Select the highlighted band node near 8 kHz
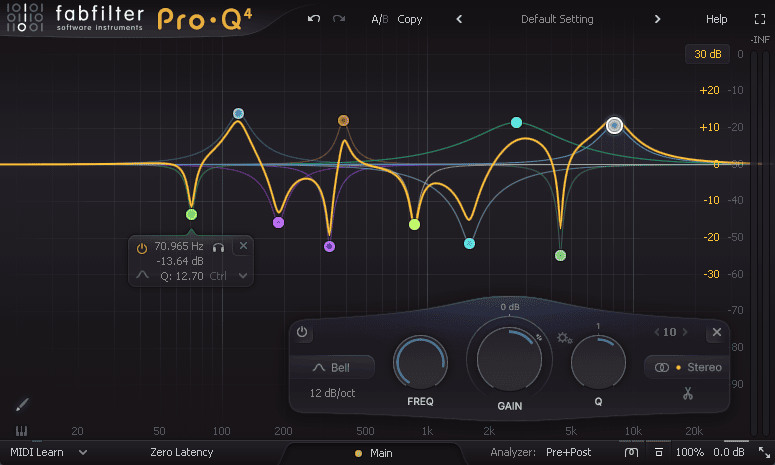Screen dimensions: 775x465 tap(614, 126)
